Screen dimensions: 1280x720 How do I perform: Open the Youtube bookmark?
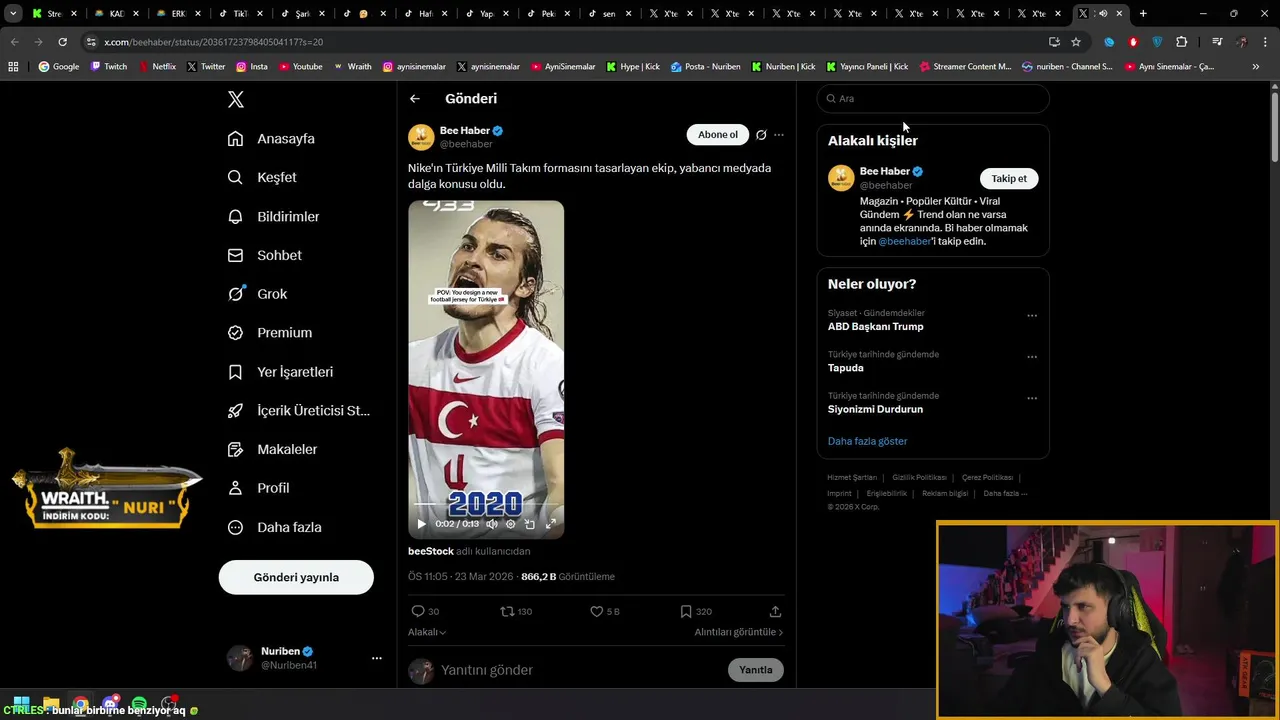(x=301, y=67)
